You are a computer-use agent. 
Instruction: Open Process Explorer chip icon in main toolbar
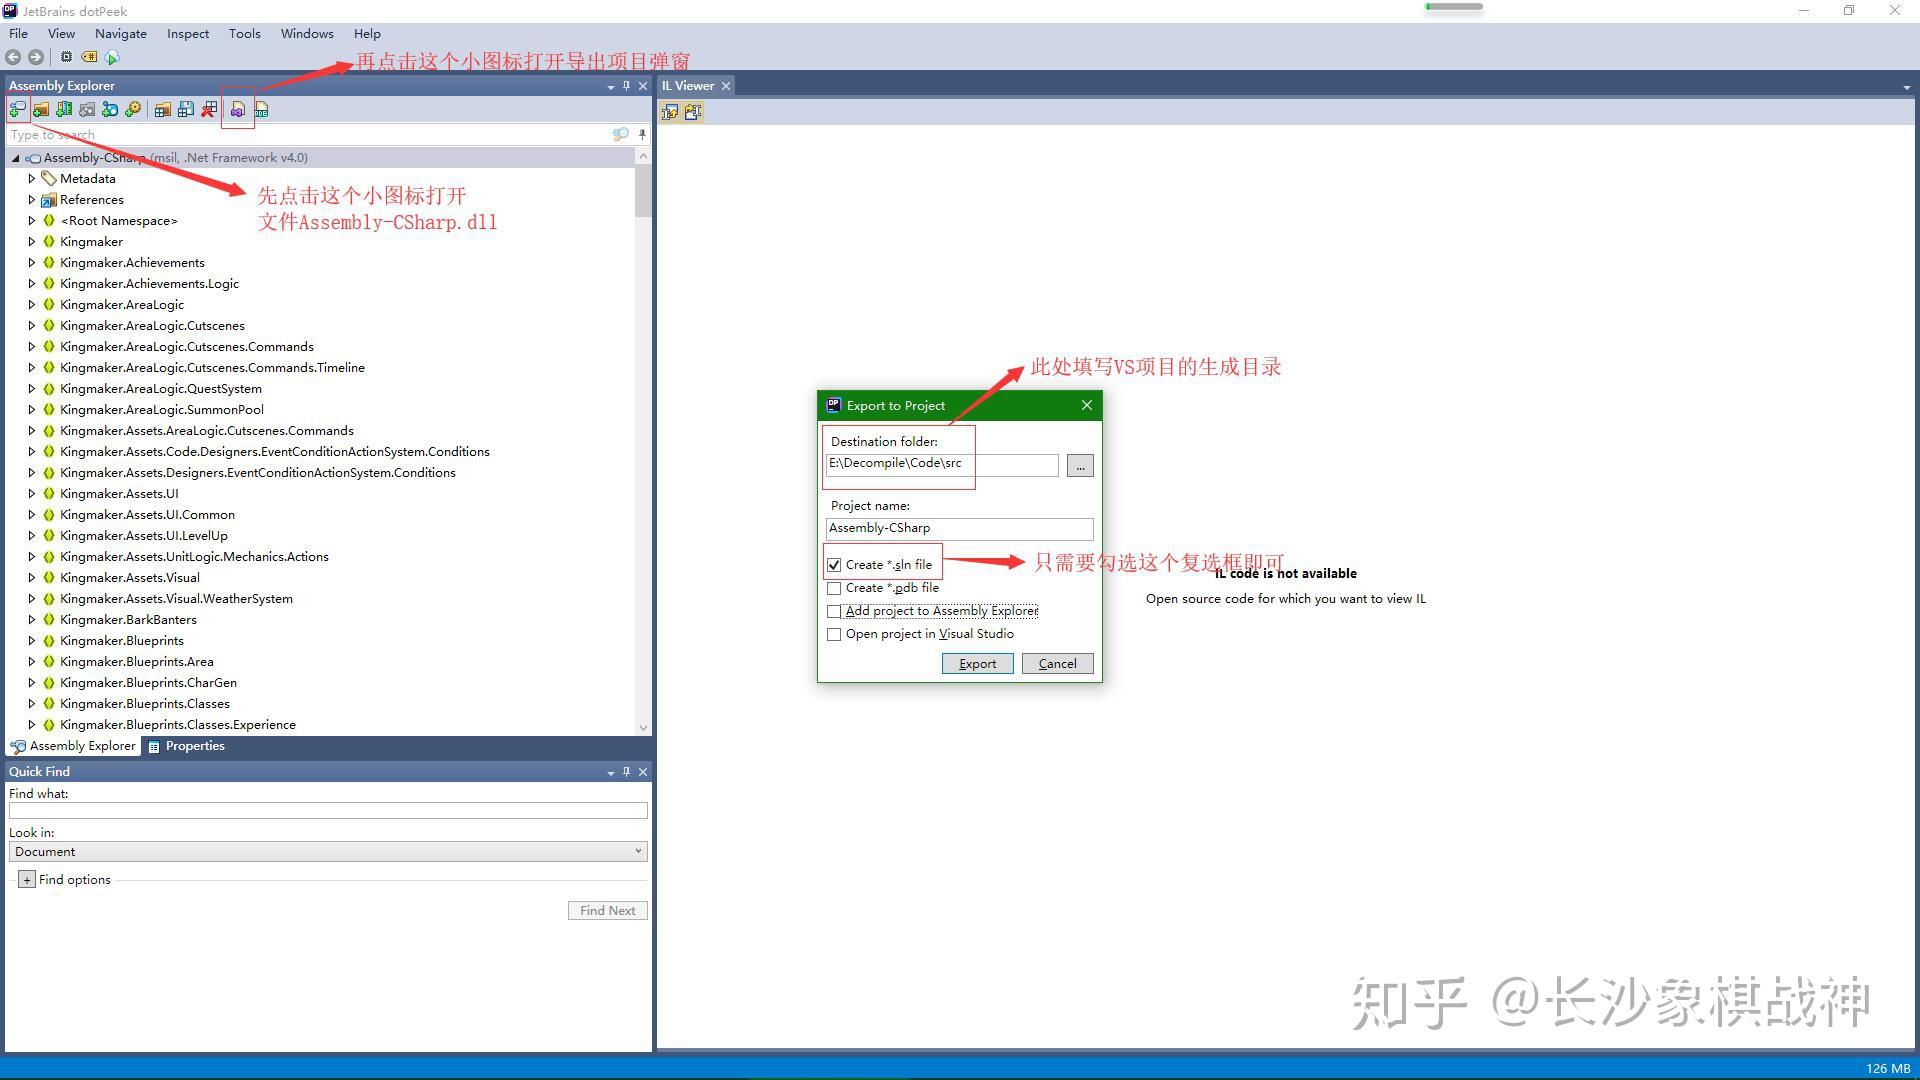pyautogui.click(x=66, y=58)
